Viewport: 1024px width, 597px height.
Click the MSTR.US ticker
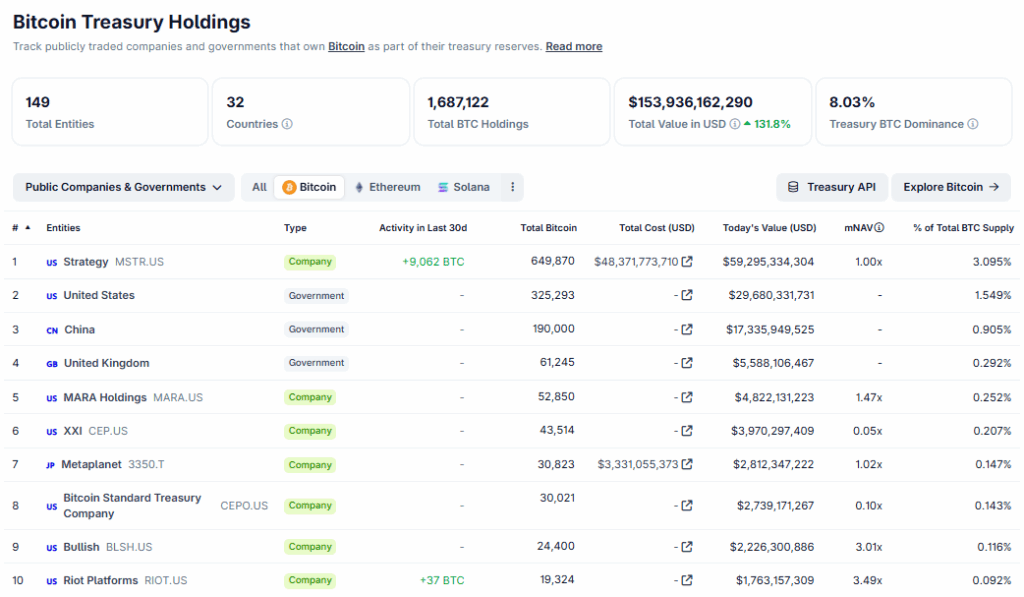click(x=139, y=261)
